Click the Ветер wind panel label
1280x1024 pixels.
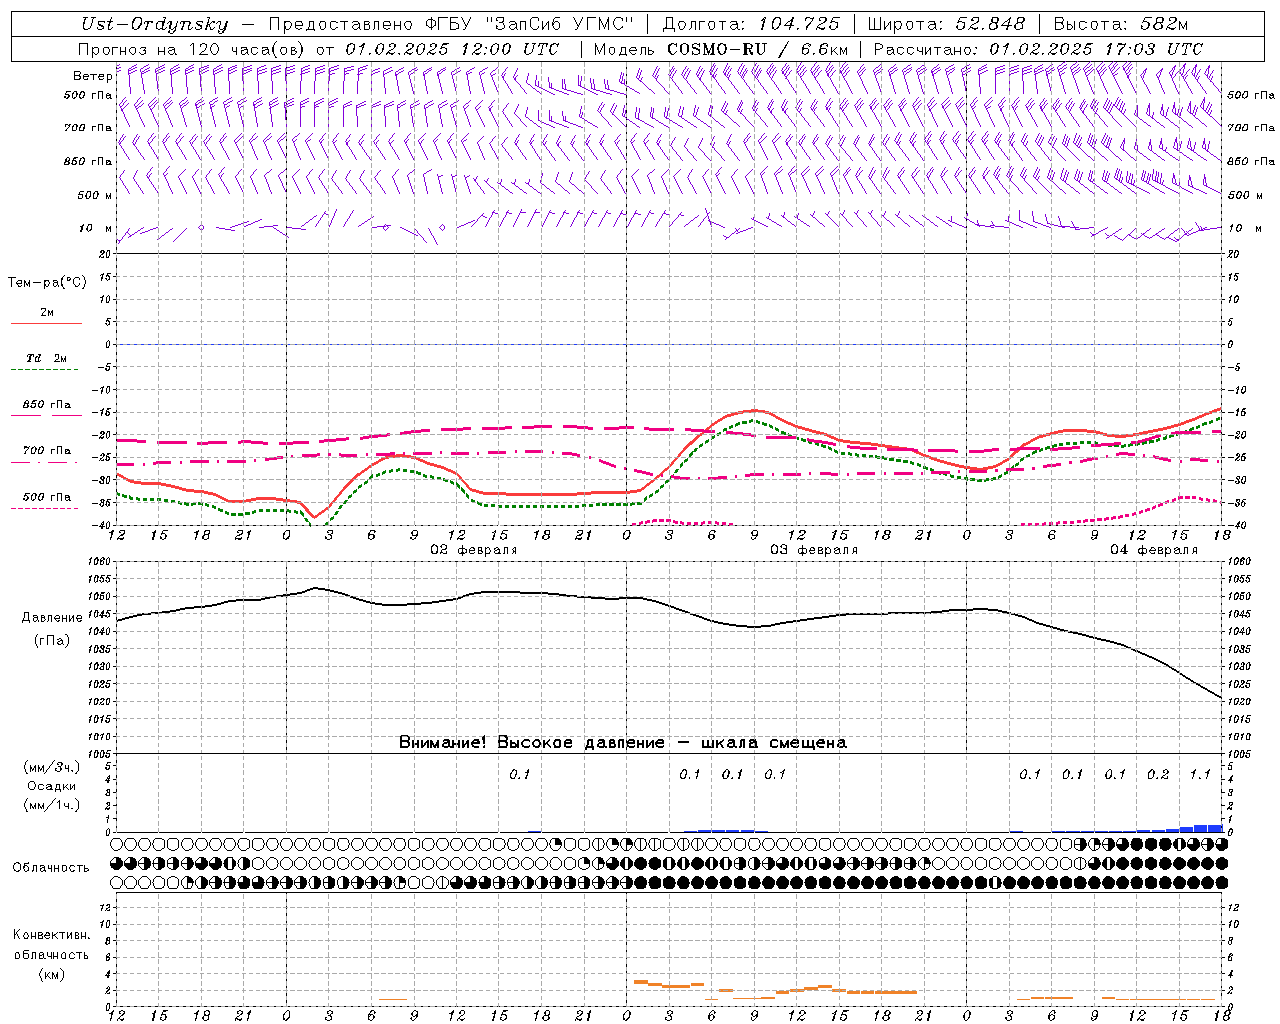click(x=92, y=76)
